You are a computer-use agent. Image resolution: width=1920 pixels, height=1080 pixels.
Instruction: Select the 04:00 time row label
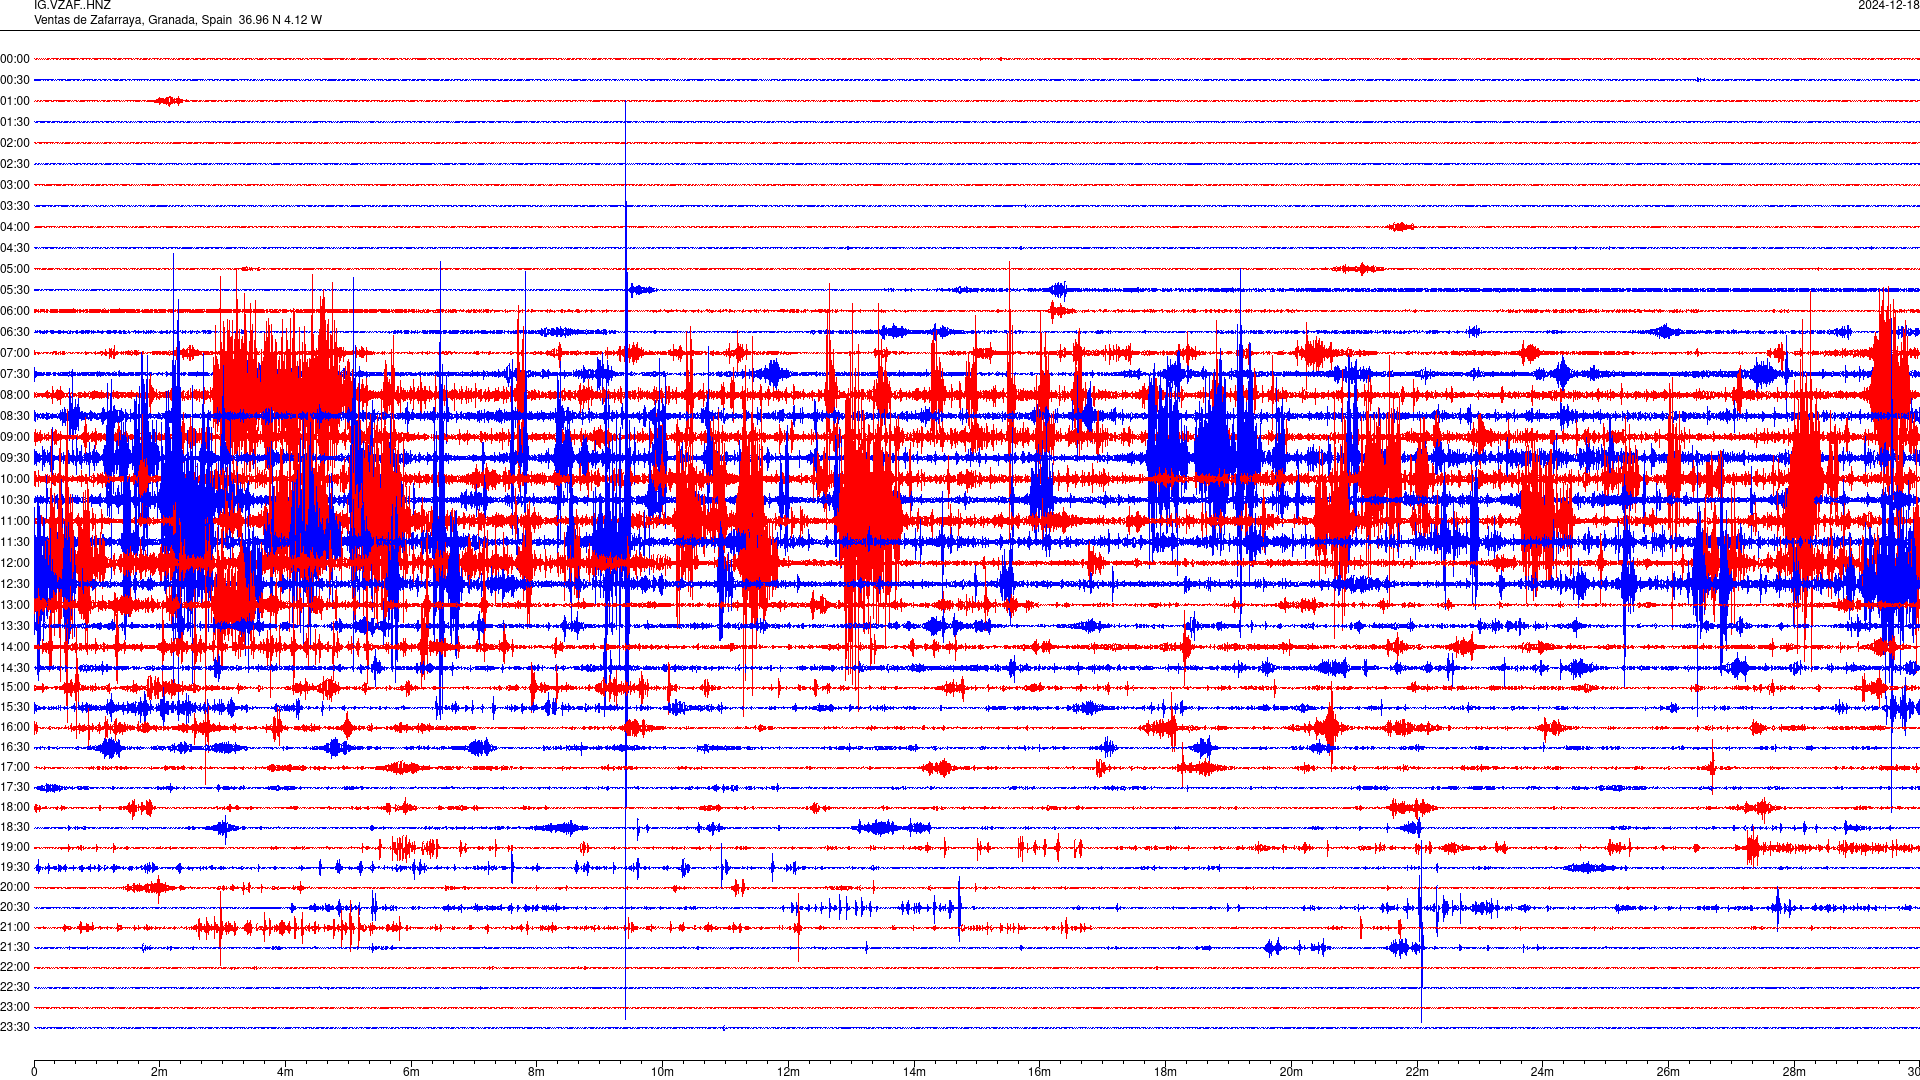[15, 227]
